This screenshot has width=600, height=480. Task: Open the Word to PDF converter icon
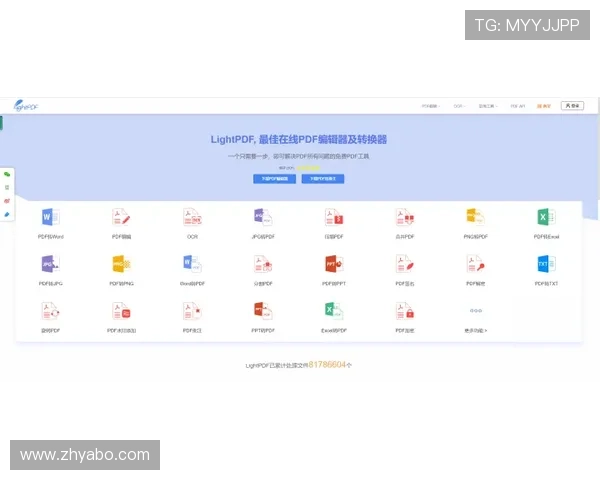(x=192, y=264)
